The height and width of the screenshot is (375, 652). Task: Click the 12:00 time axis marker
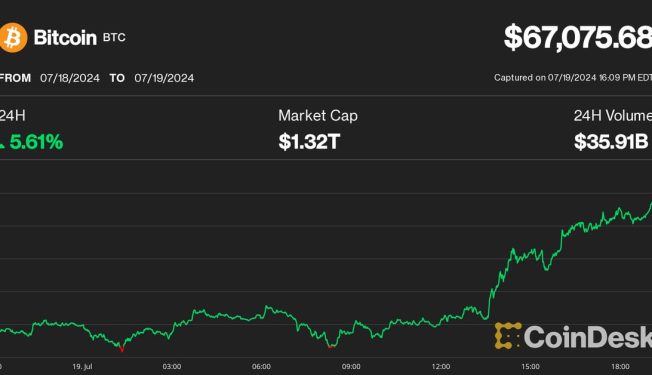(x=441, y=367)
